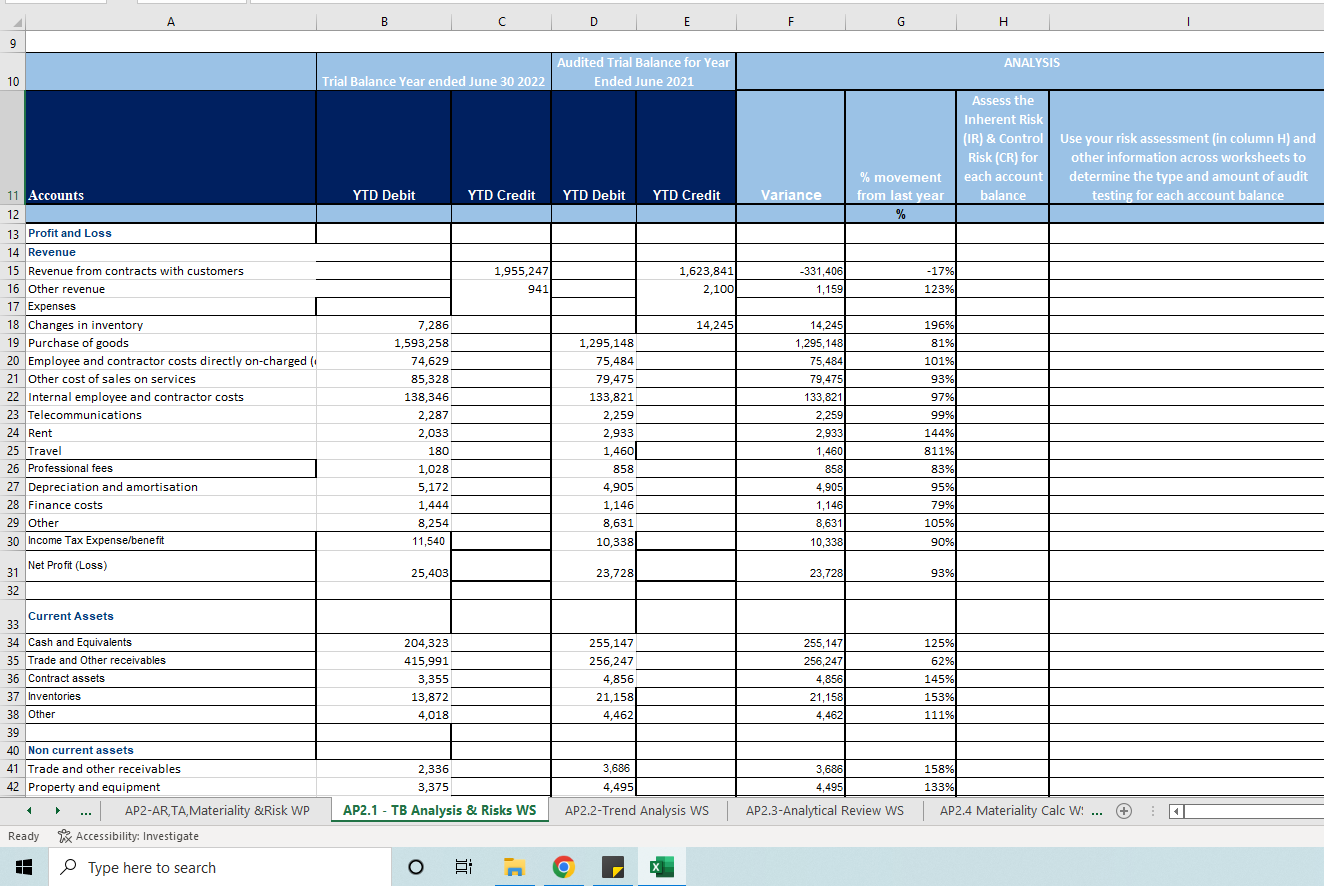1324x886 pixels.
Task: Switch to AP2.2-Trend Analysis WS tab
Action: (x=637, y=811)
